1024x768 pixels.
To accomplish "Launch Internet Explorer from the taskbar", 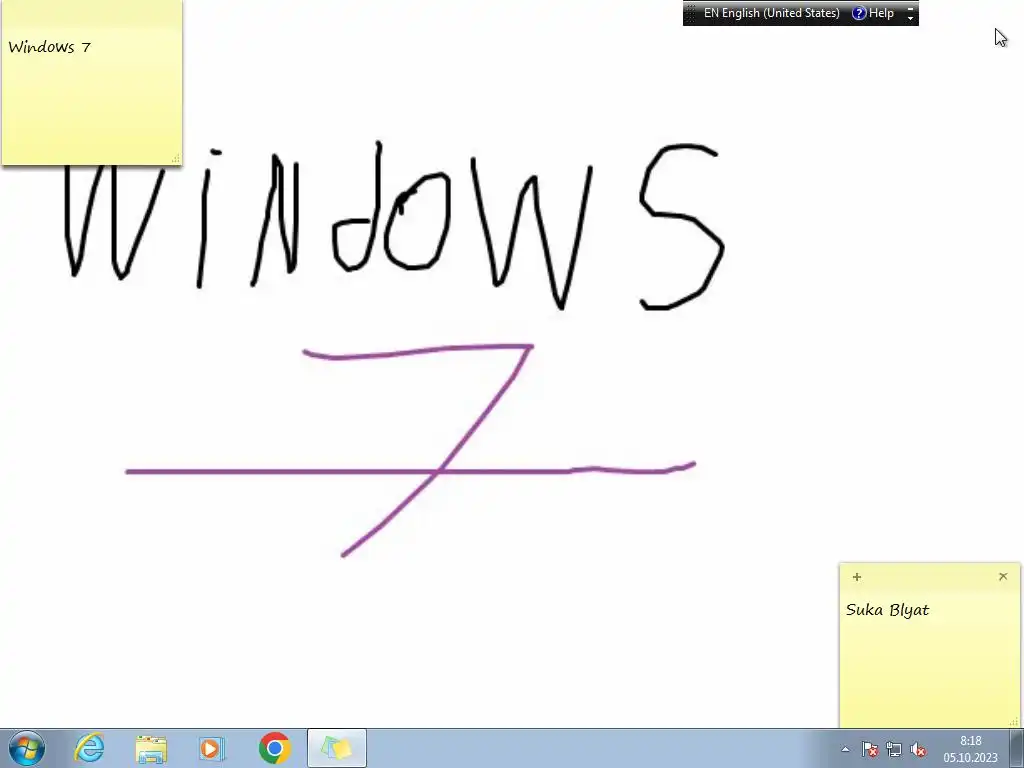I will point(89,748).
